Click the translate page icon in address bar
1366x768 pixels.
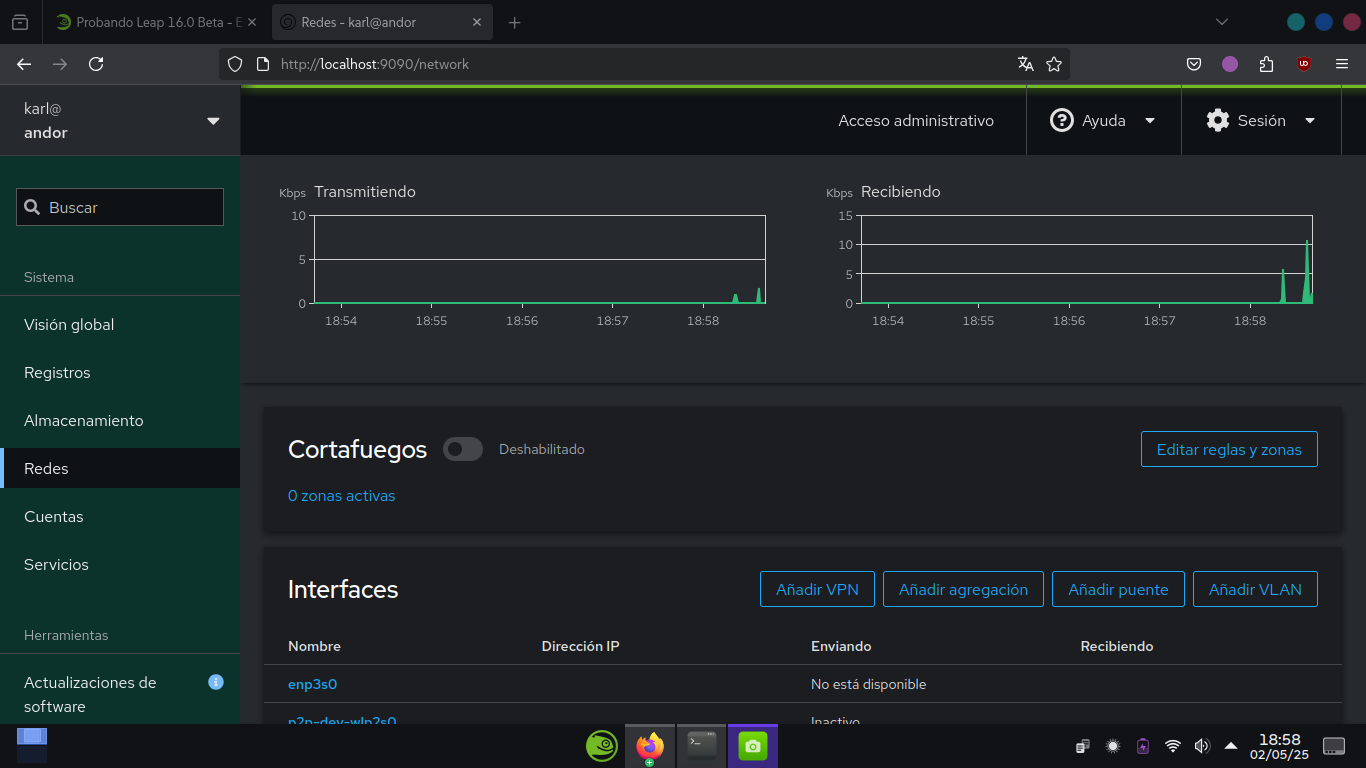pos(1025,64)
